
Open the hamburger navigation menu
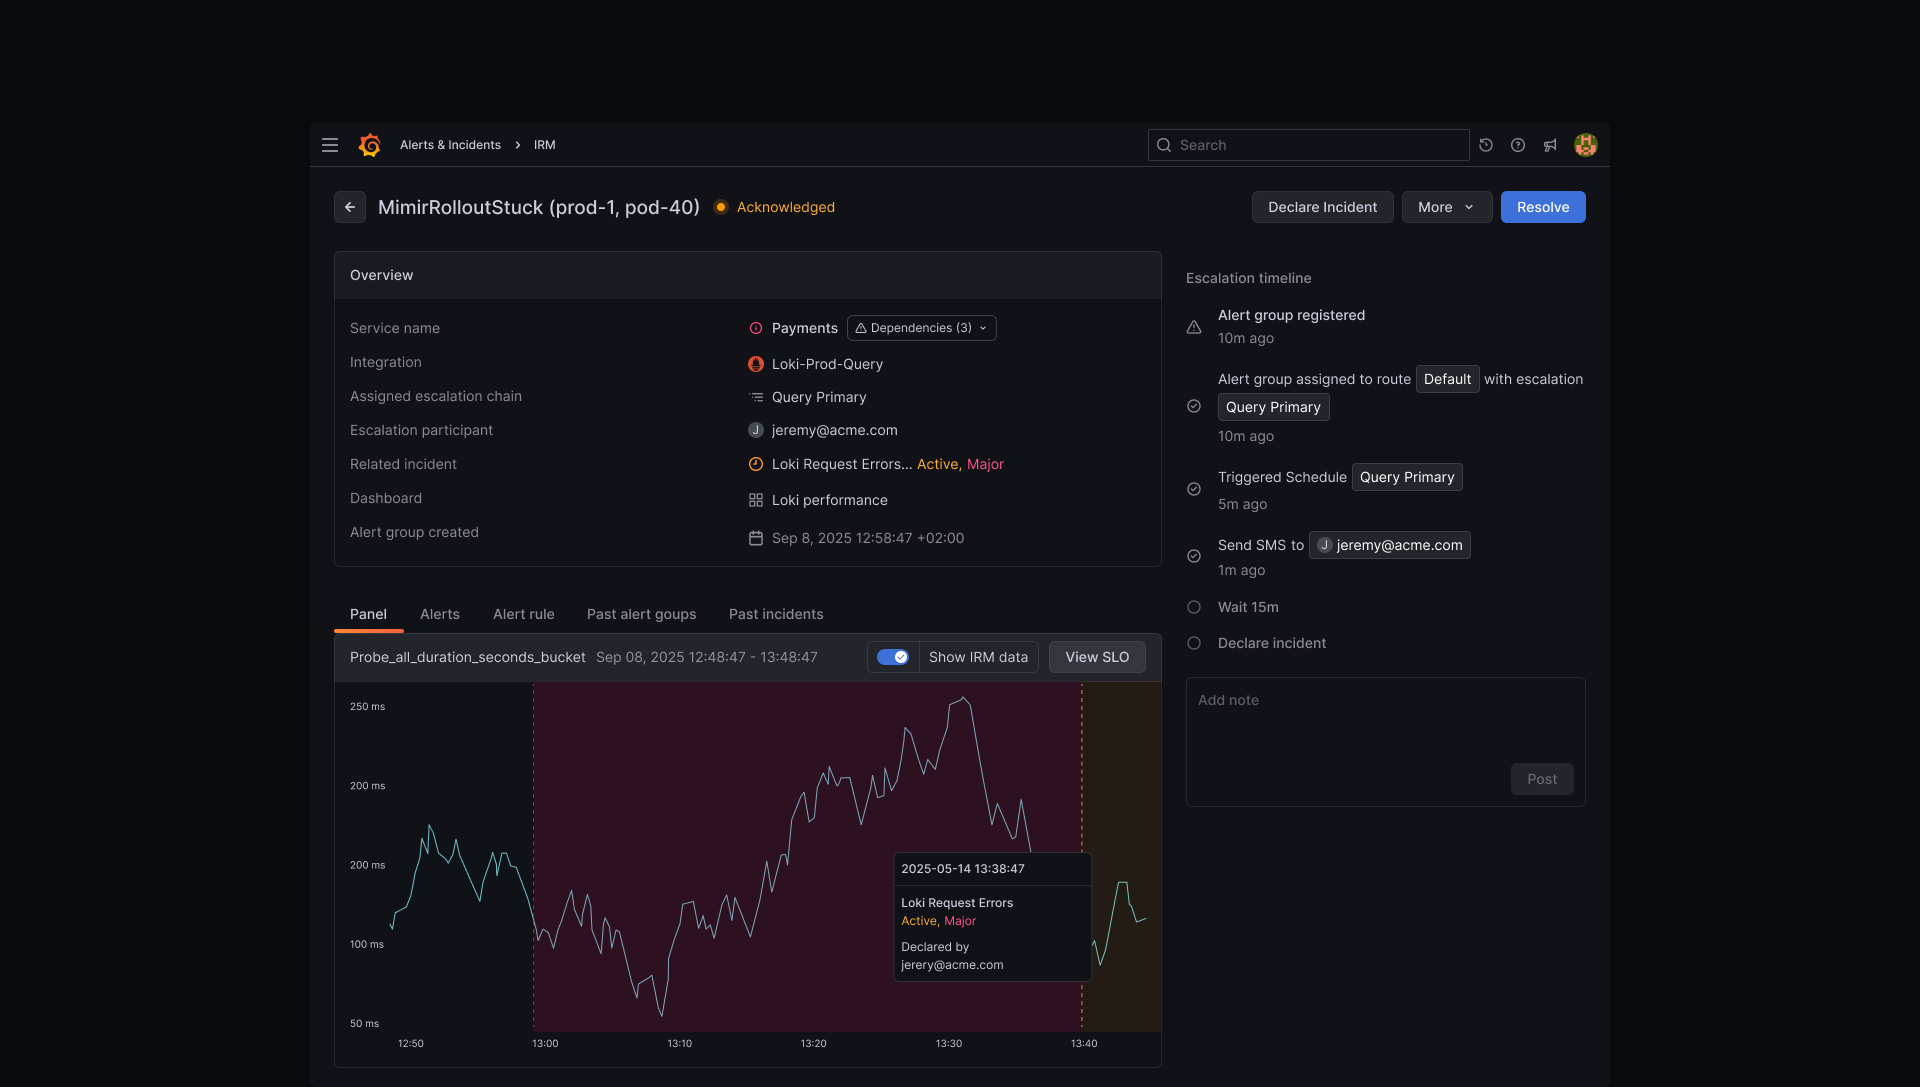tap(330, 145)
